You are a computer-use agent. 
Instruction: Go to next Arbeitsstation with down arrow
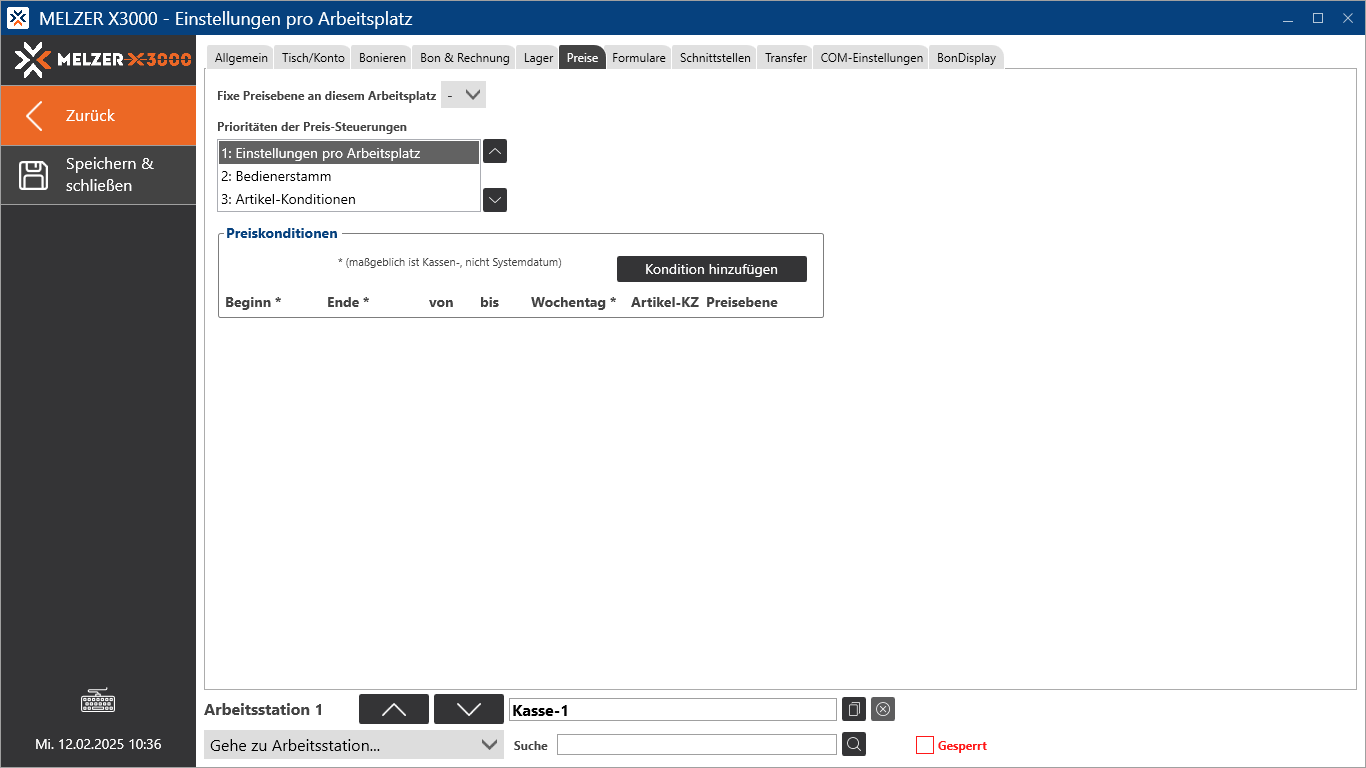coord(468,709)
